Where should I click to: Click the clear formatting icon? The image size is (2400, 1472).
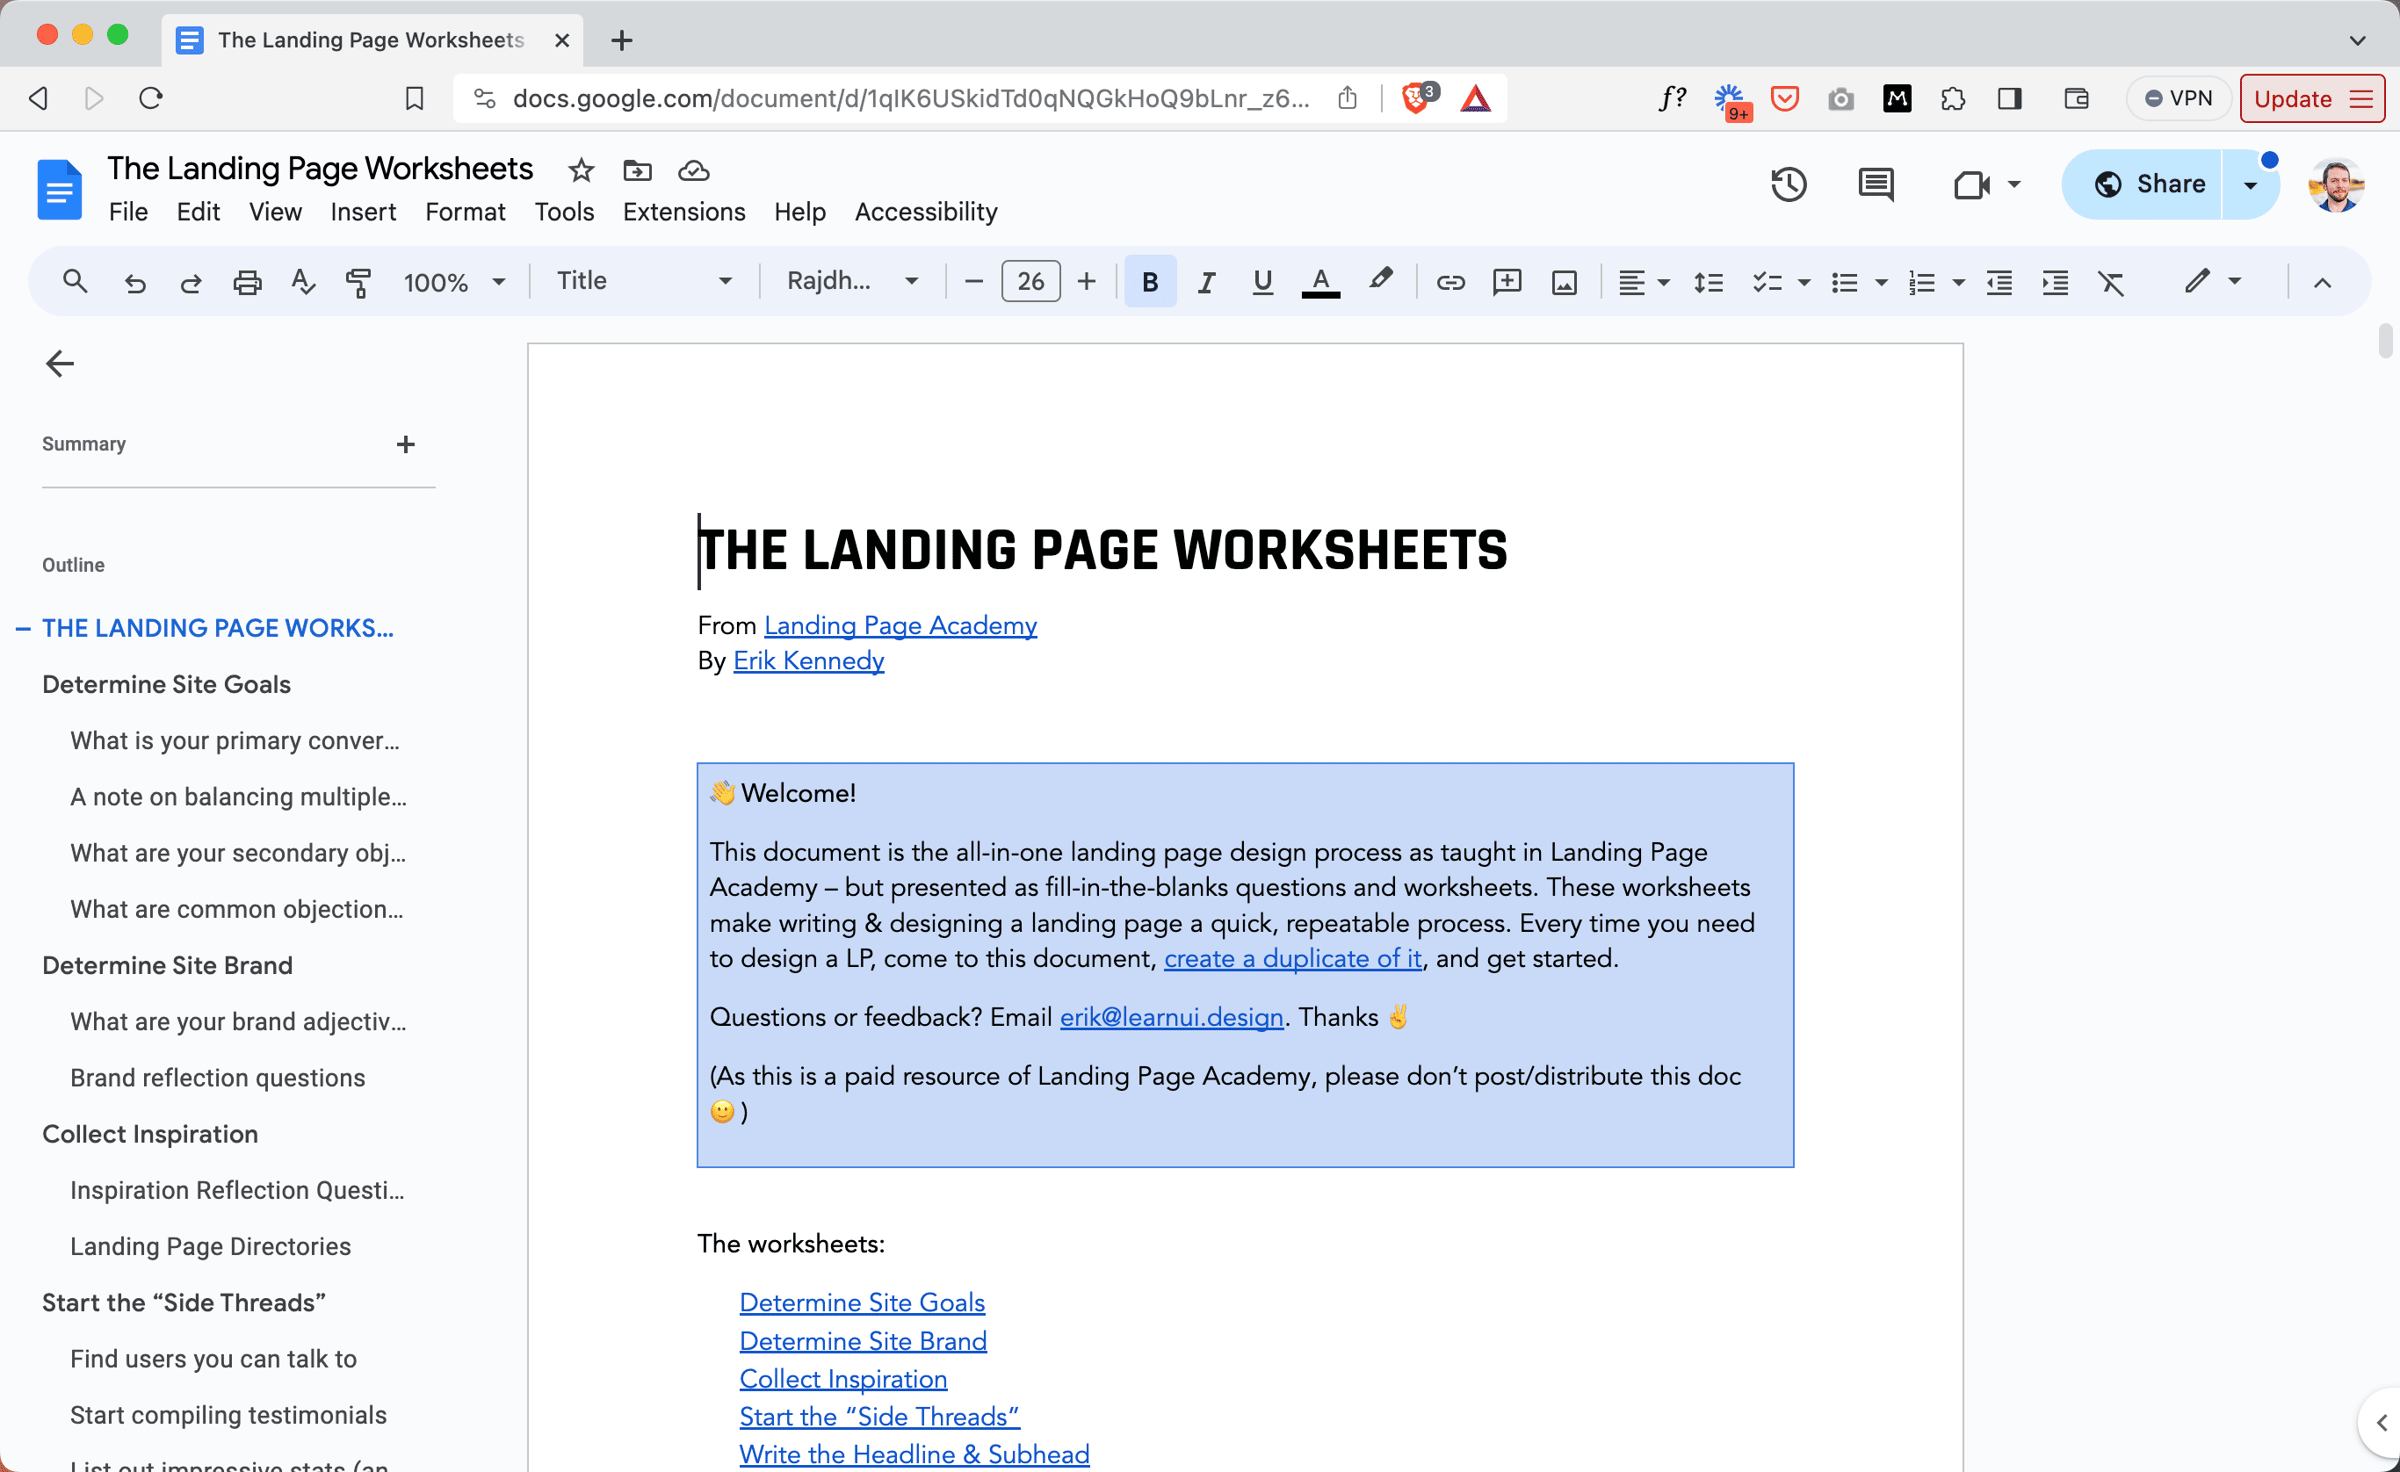[x=2111, y=283]
